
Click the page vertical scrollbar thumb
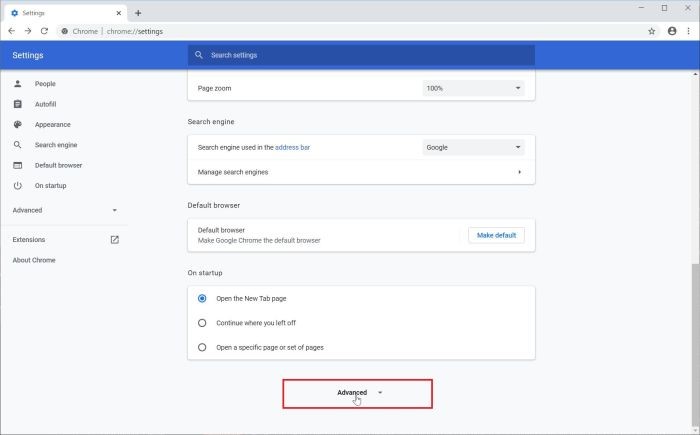[x=696, y=343]
